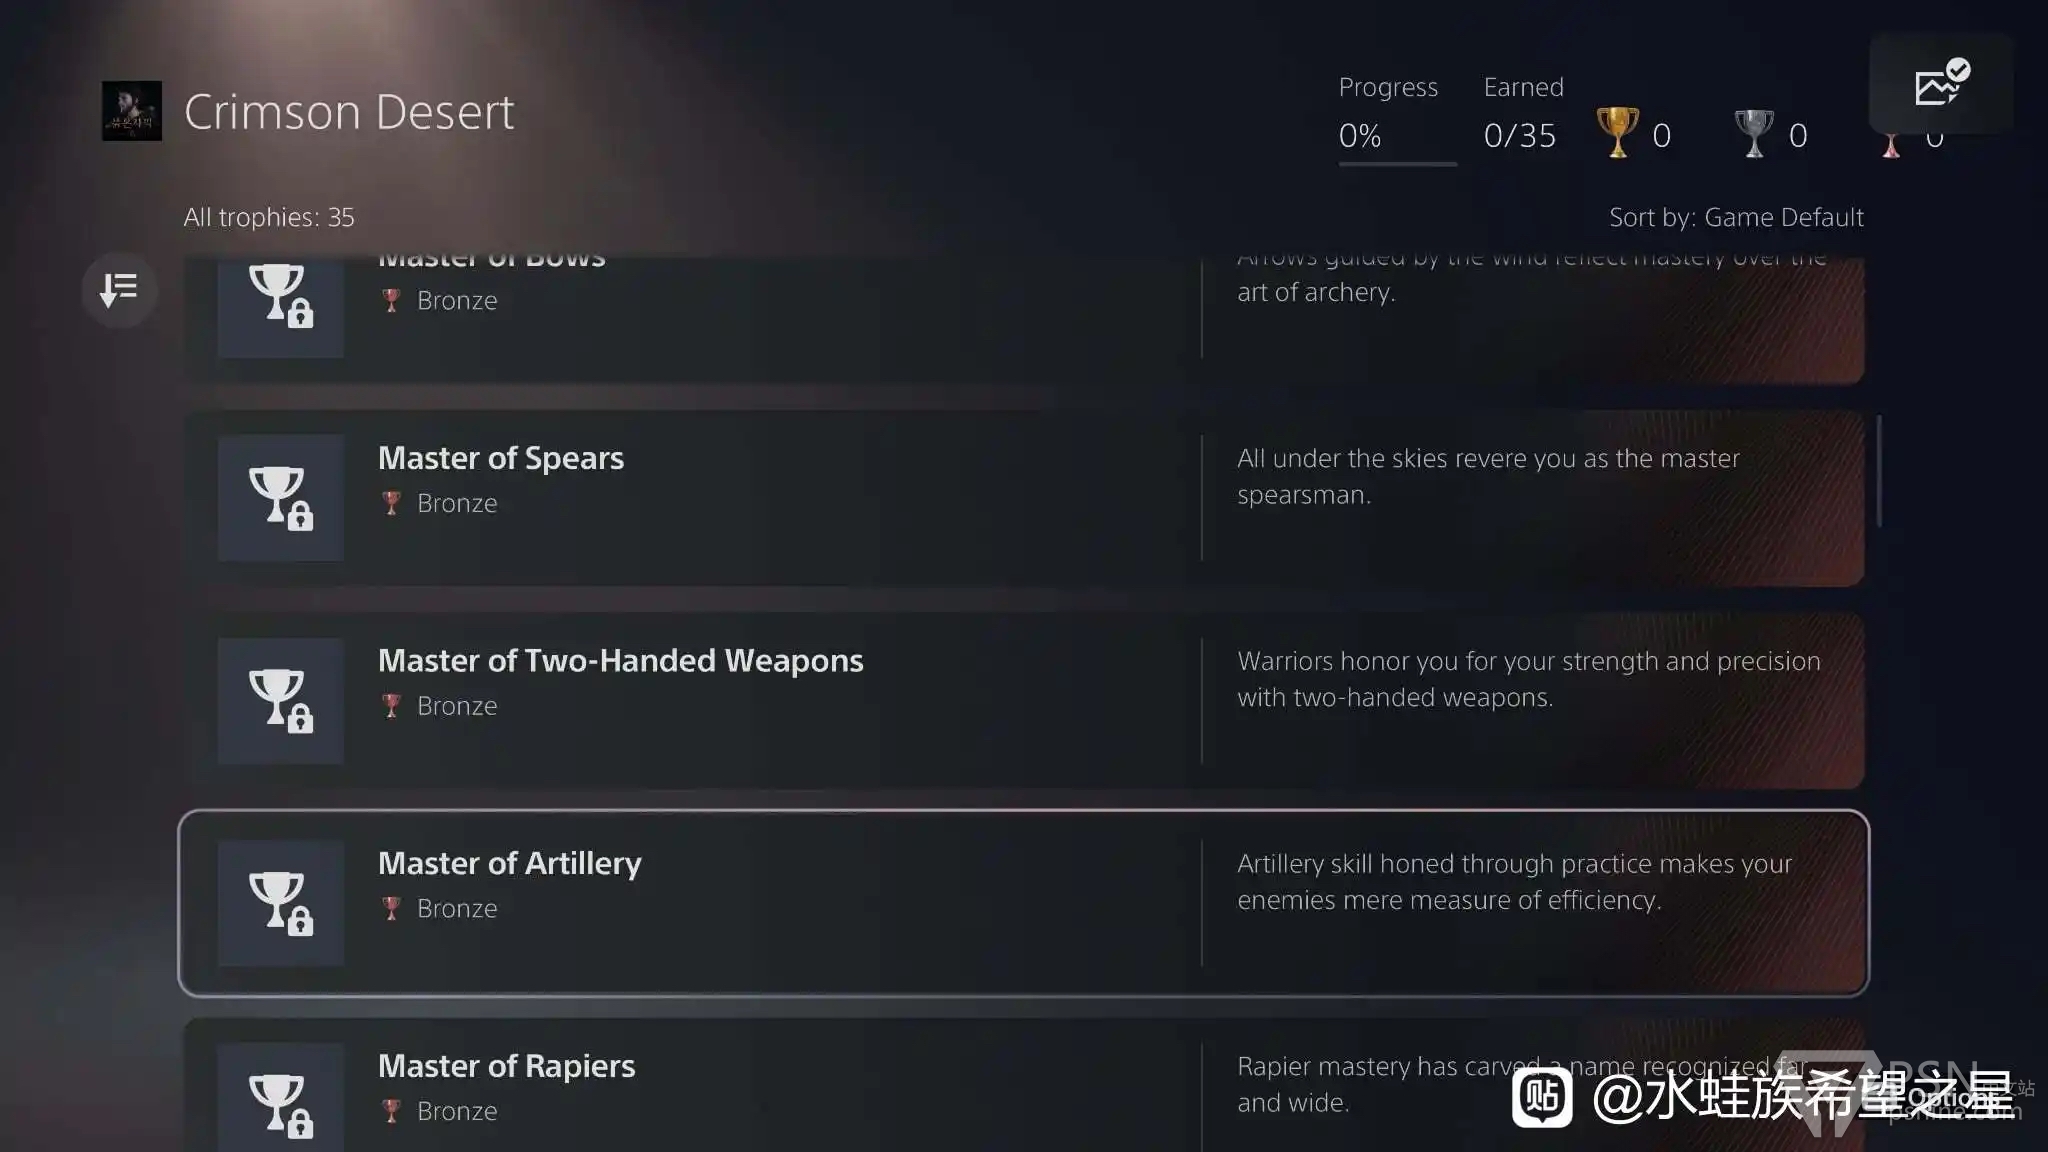
Task: Select the Master of Rapiers trophy title
Action: (x=506, y=1066)
